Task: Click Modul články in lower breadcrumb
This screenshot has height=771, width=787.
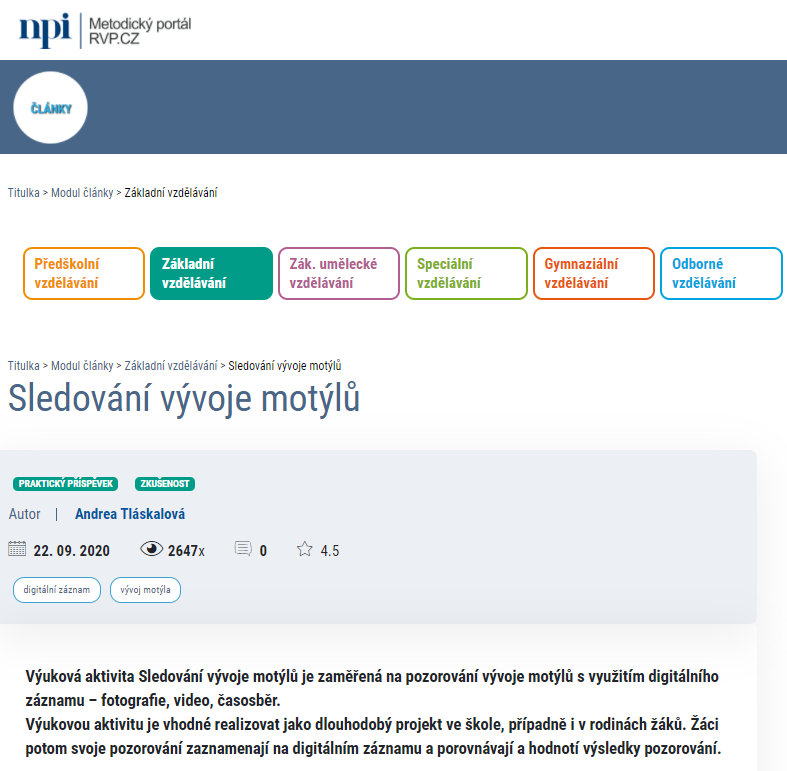Action: [x=82, y=366]
